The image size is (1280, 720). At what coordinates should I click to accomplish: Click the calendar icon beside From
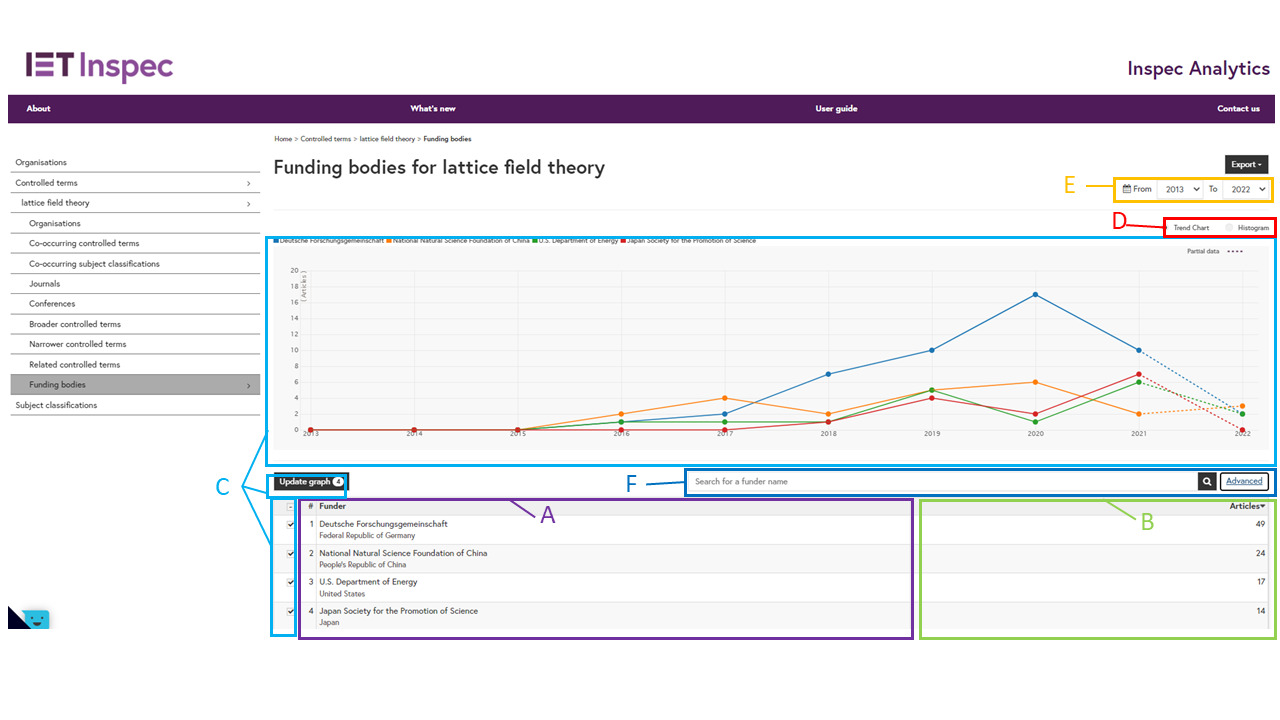pyautogui.click(x=1127, y=189)
